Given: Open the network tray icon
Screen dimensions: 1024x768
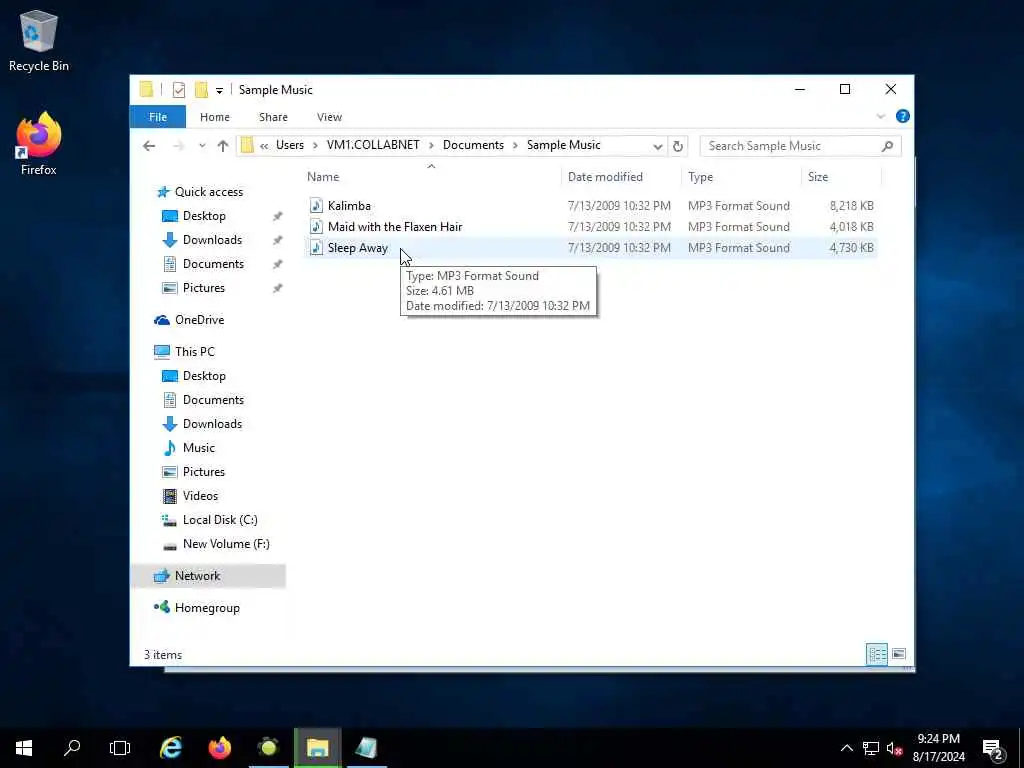Looking at the screenshot, I should point(871,748).
